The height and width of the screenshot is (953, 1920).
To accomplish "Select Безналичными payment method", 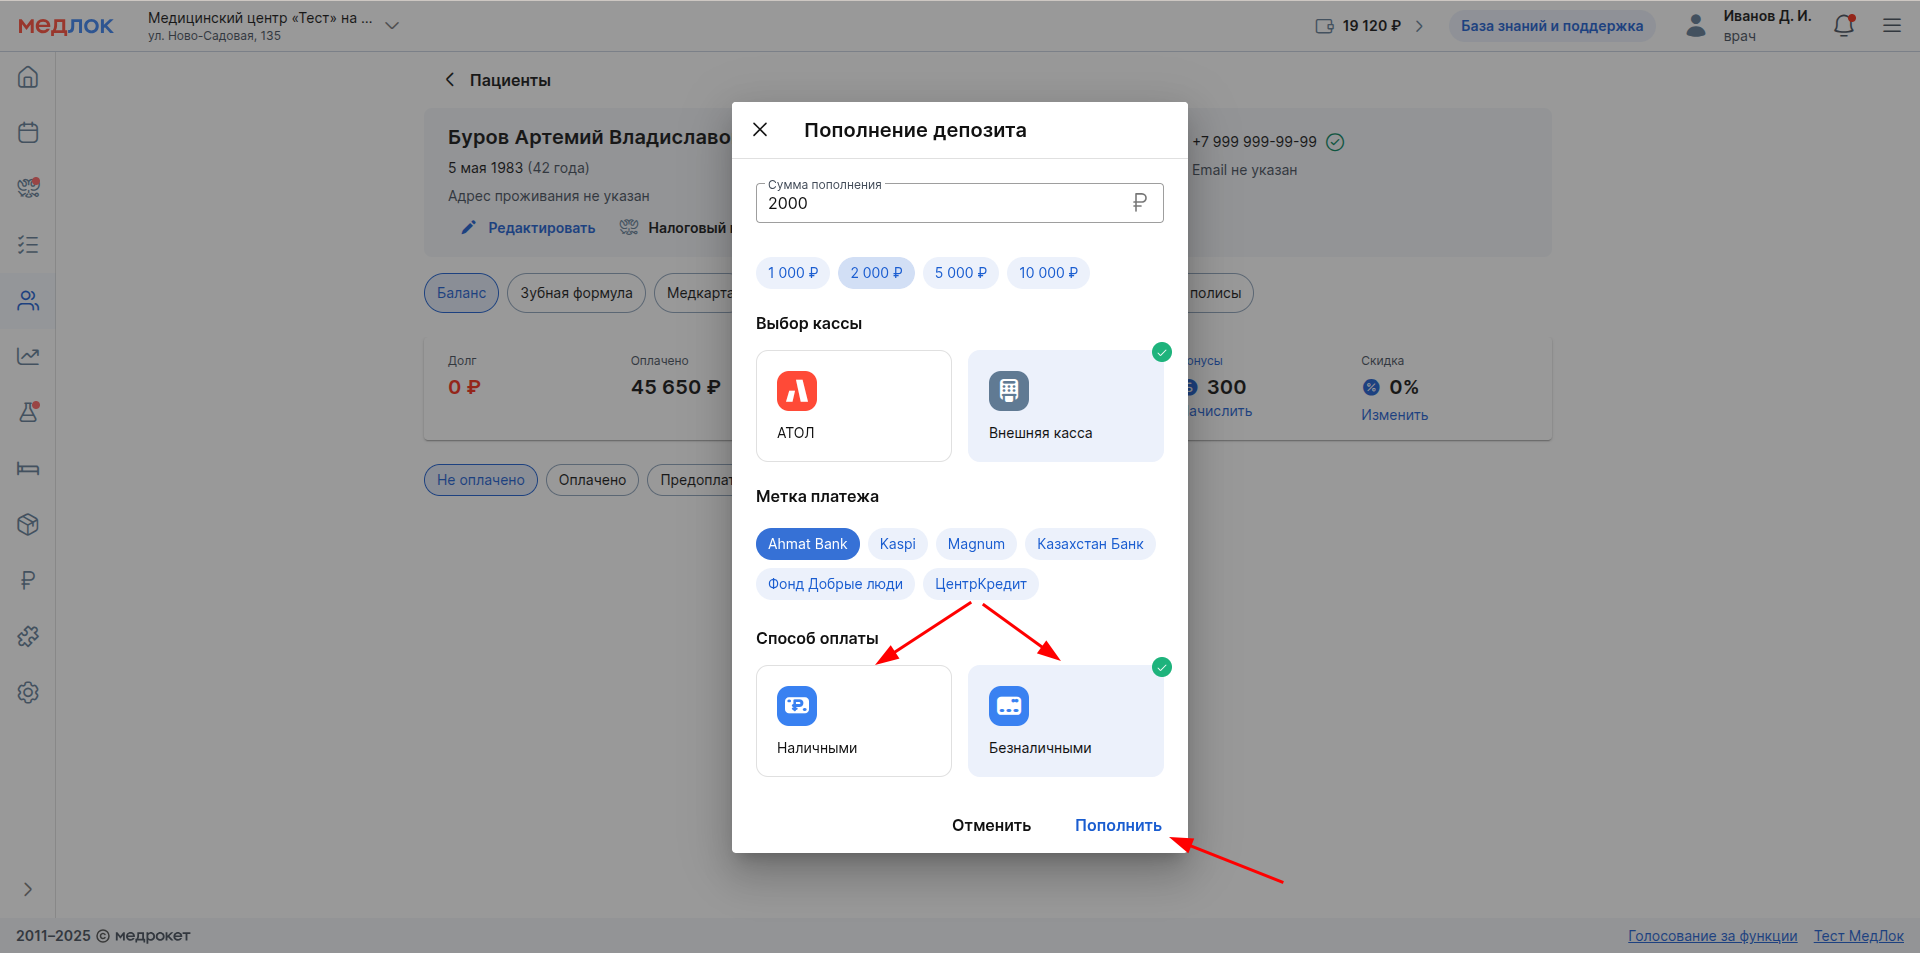I will (1065, 721).
